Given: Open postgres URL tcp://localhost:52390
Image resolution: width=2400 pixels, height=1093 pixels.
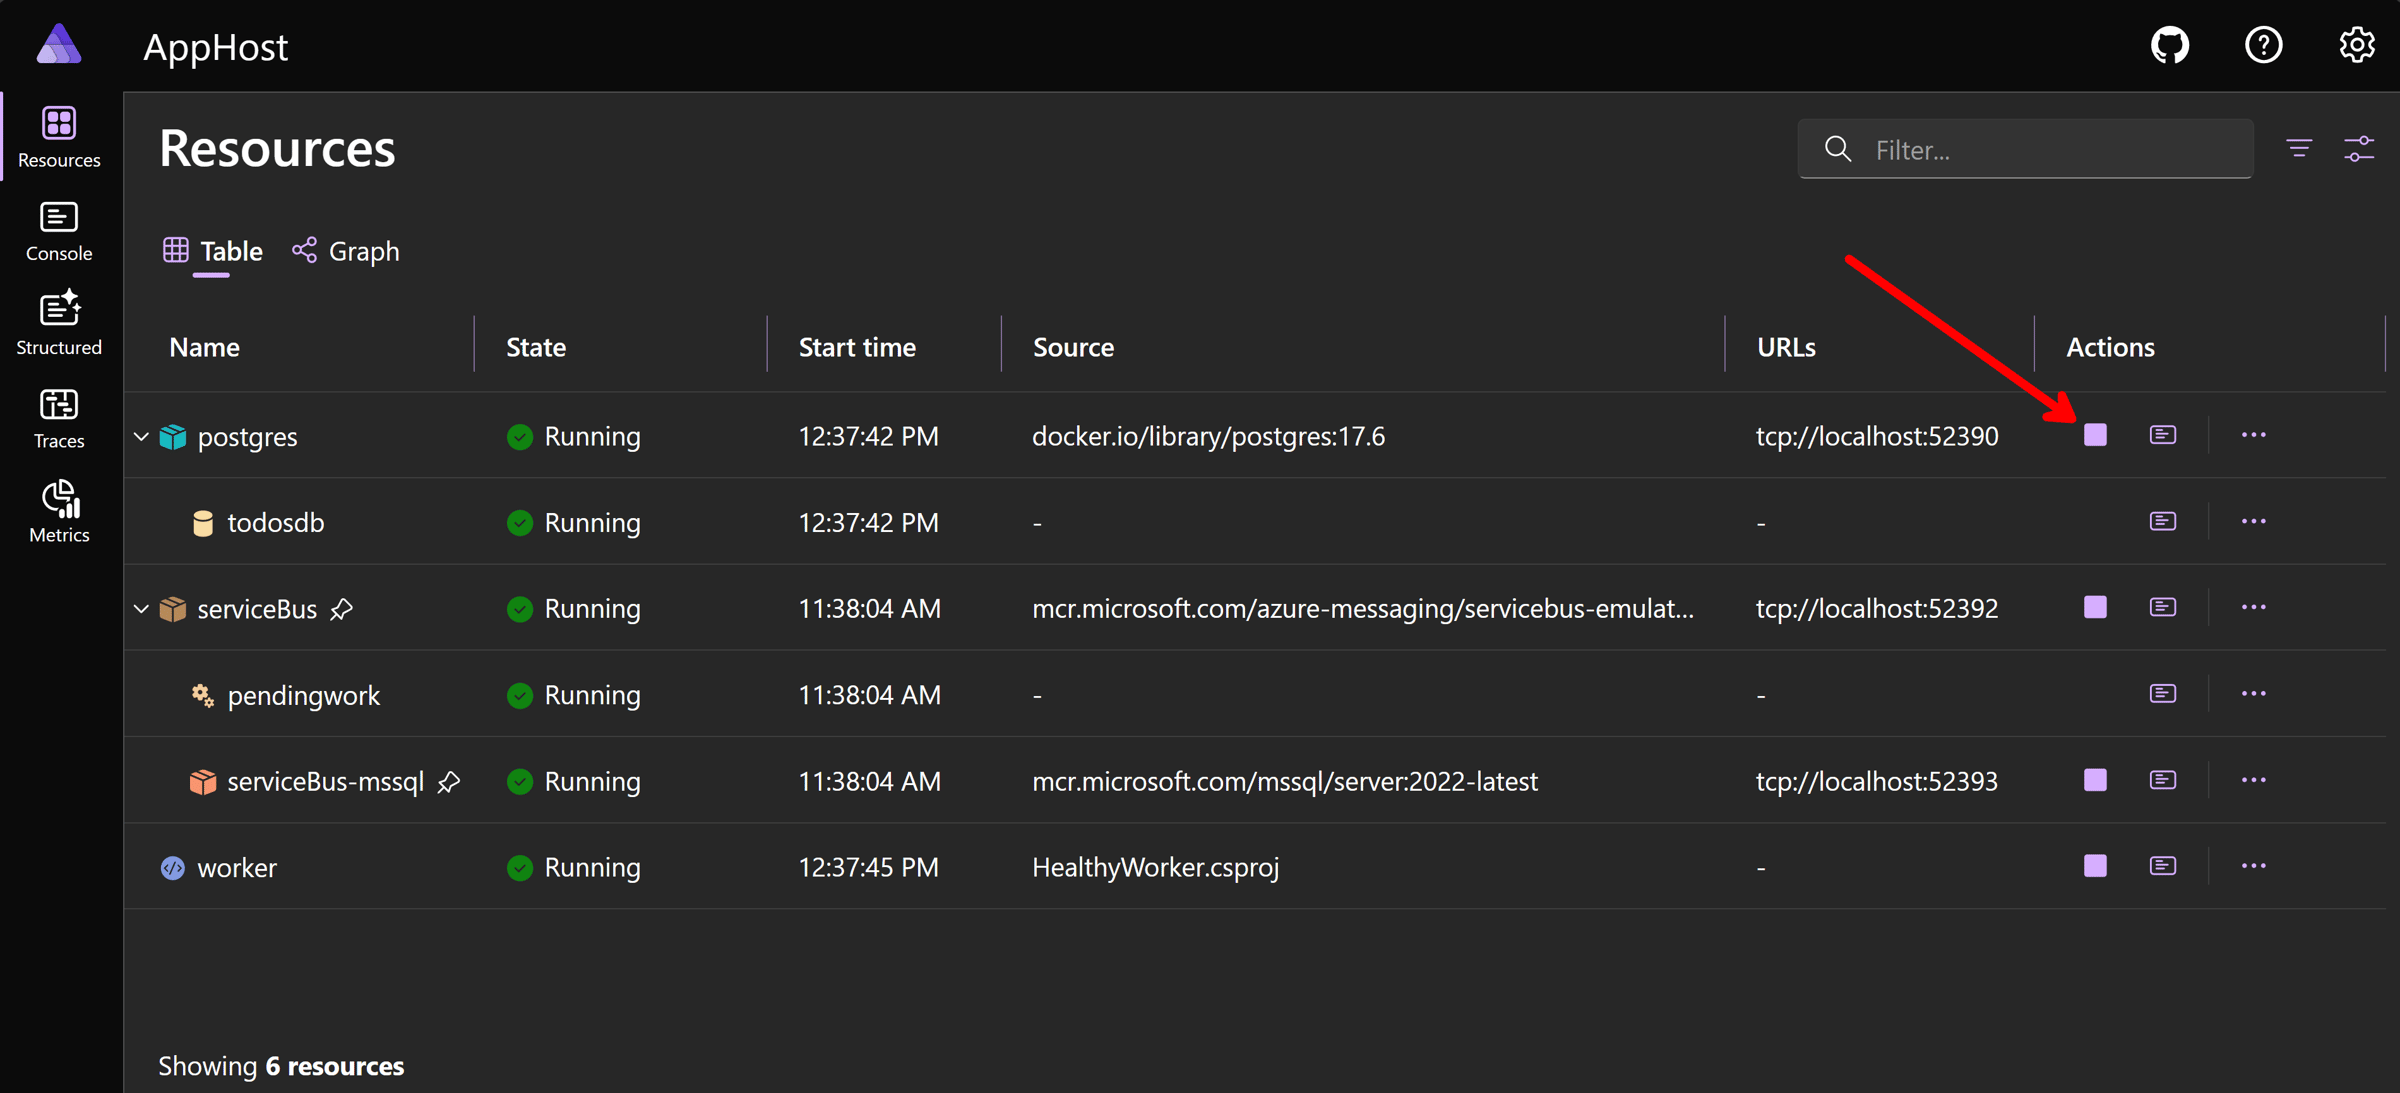Looking at the screenshot, I should (1876, 436).
